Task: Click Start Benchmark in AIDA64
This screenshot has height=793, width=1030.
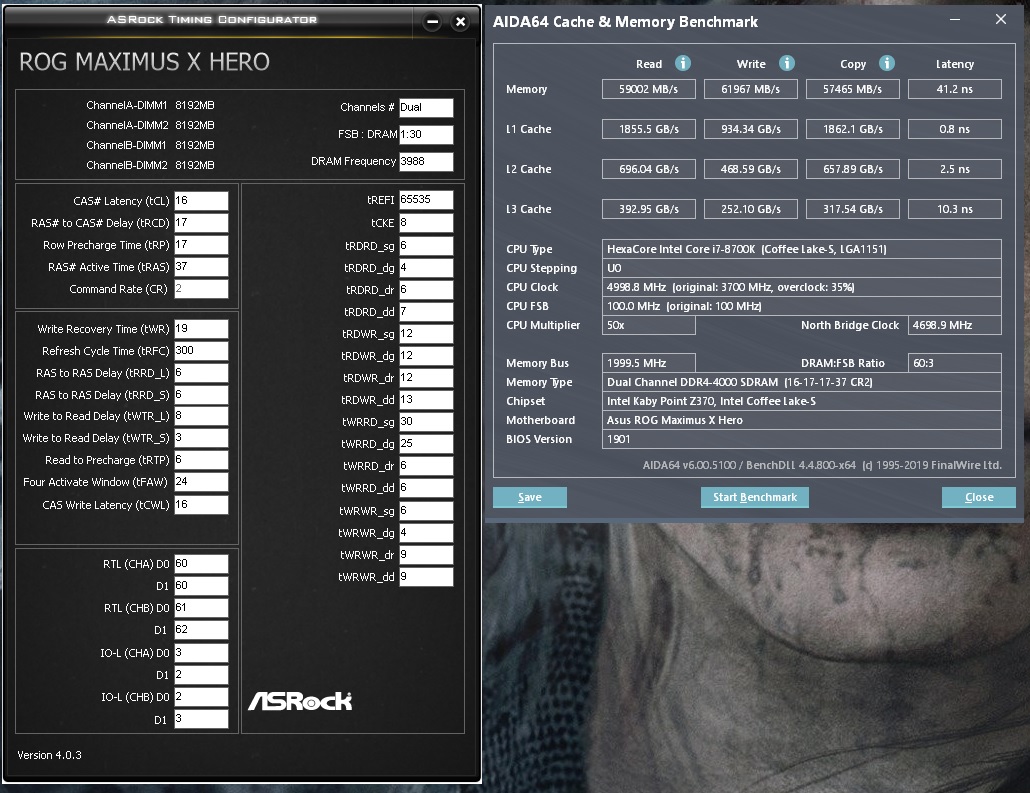Action: coord(755,497)
